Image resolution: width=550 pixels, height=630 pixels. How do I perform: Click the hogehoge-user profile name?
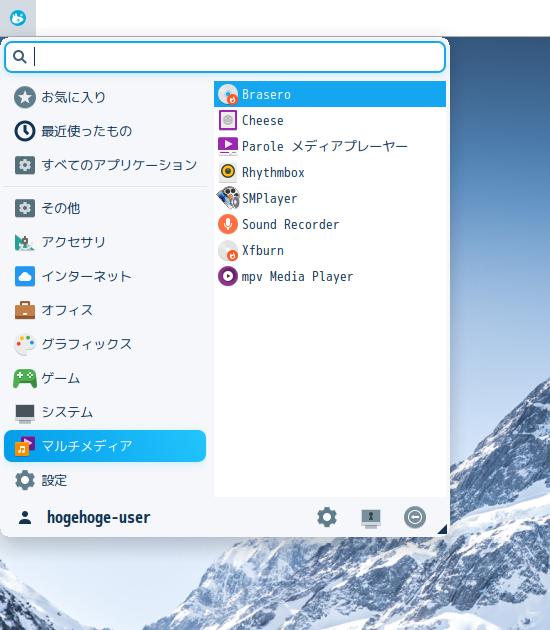pyautogui.click(x=99, y=518)
